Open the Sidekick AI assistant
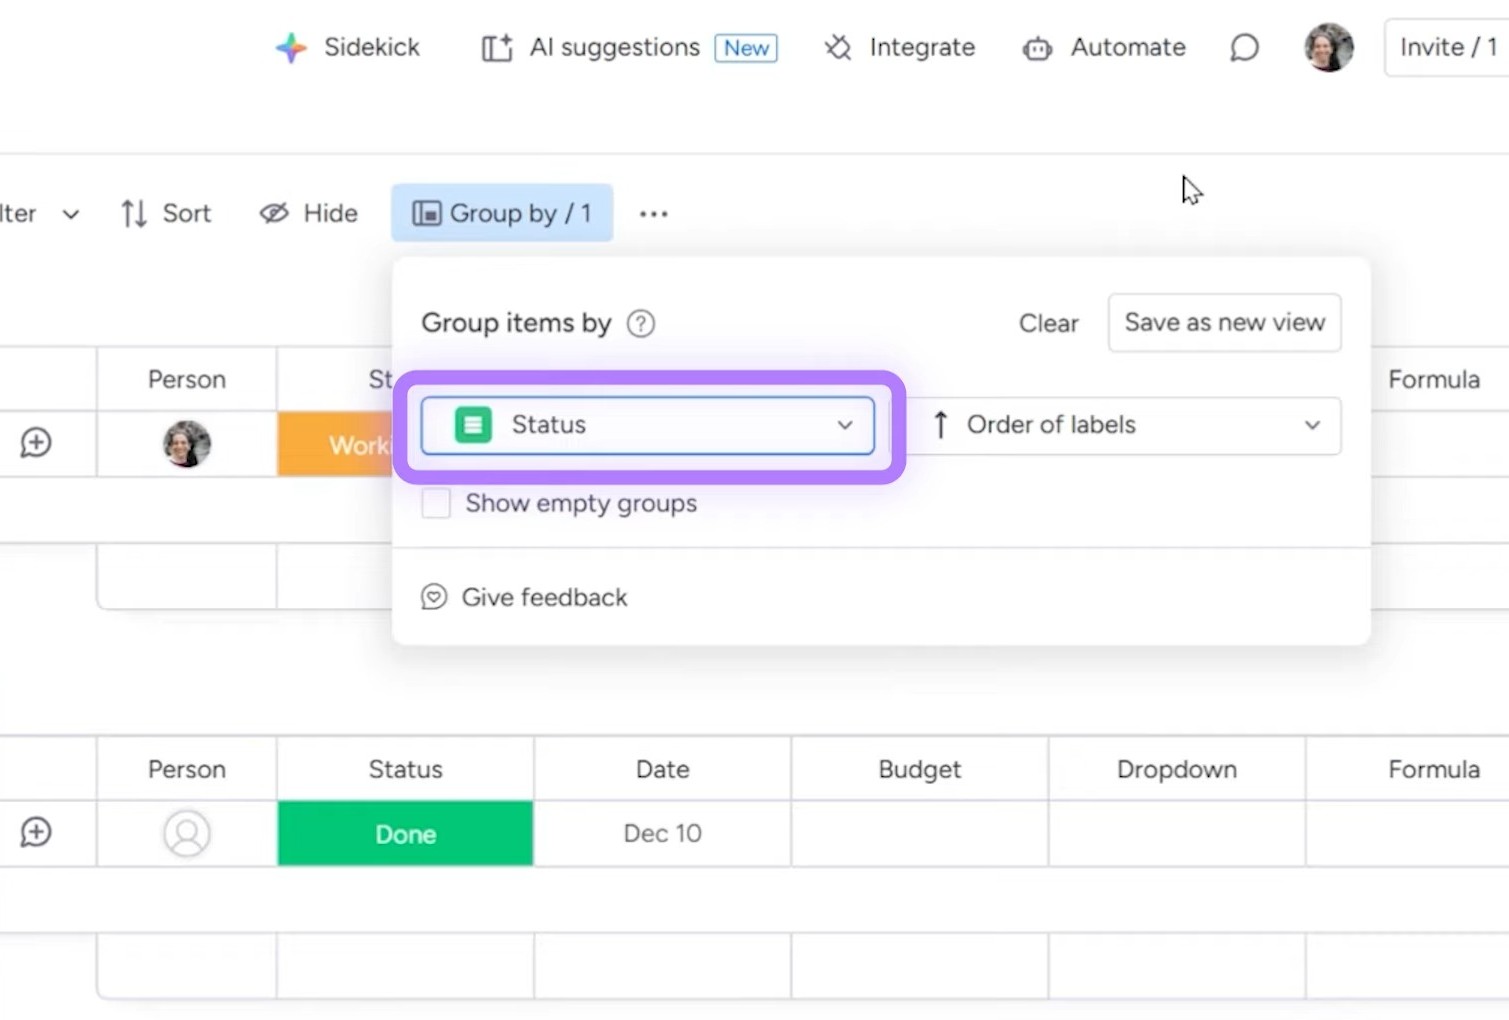Screen dimensions: 1509x1020 [x=347, y=47]
